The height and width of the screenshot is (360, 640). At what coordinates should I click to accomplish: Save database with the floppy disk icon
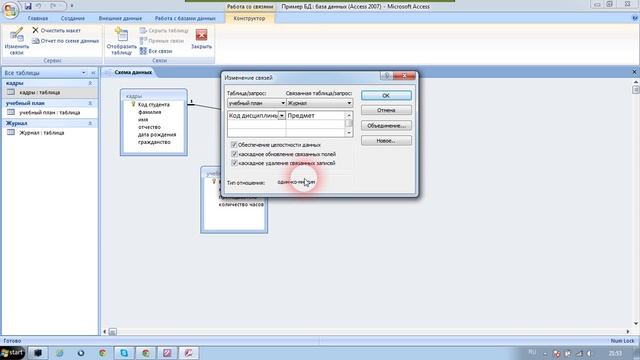click(x=28, y=6)
